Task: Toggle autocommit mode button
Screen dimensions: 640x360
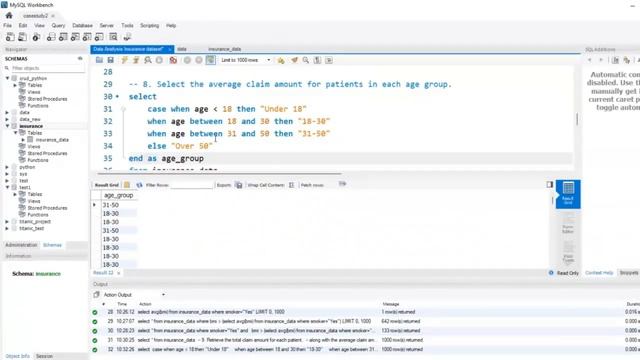Action: [x=211, y=60]
